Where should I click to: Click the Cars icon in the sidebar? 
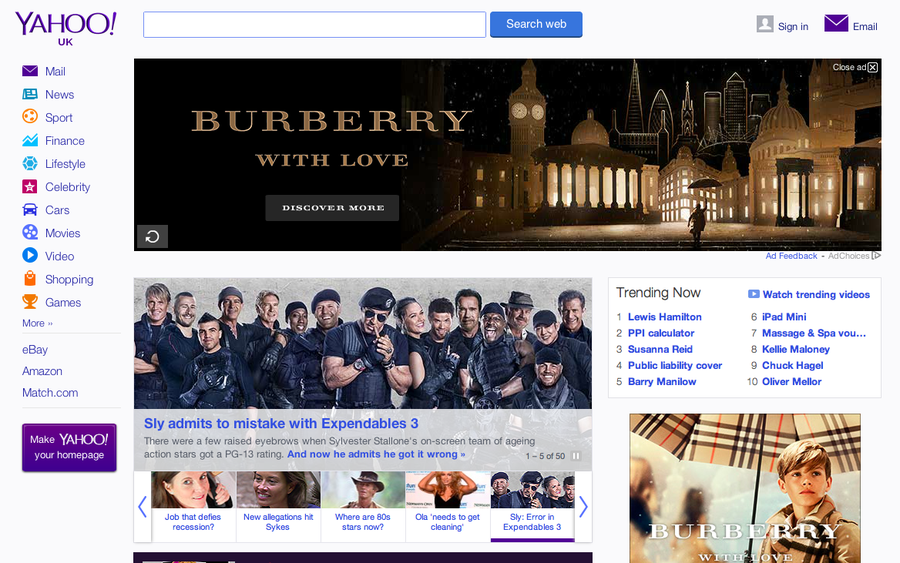point(30,210)
